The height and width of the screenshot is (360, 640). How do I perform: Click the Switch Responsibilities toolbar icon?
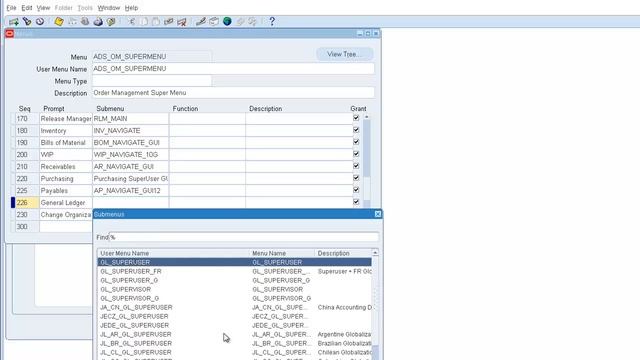point(85,22)
